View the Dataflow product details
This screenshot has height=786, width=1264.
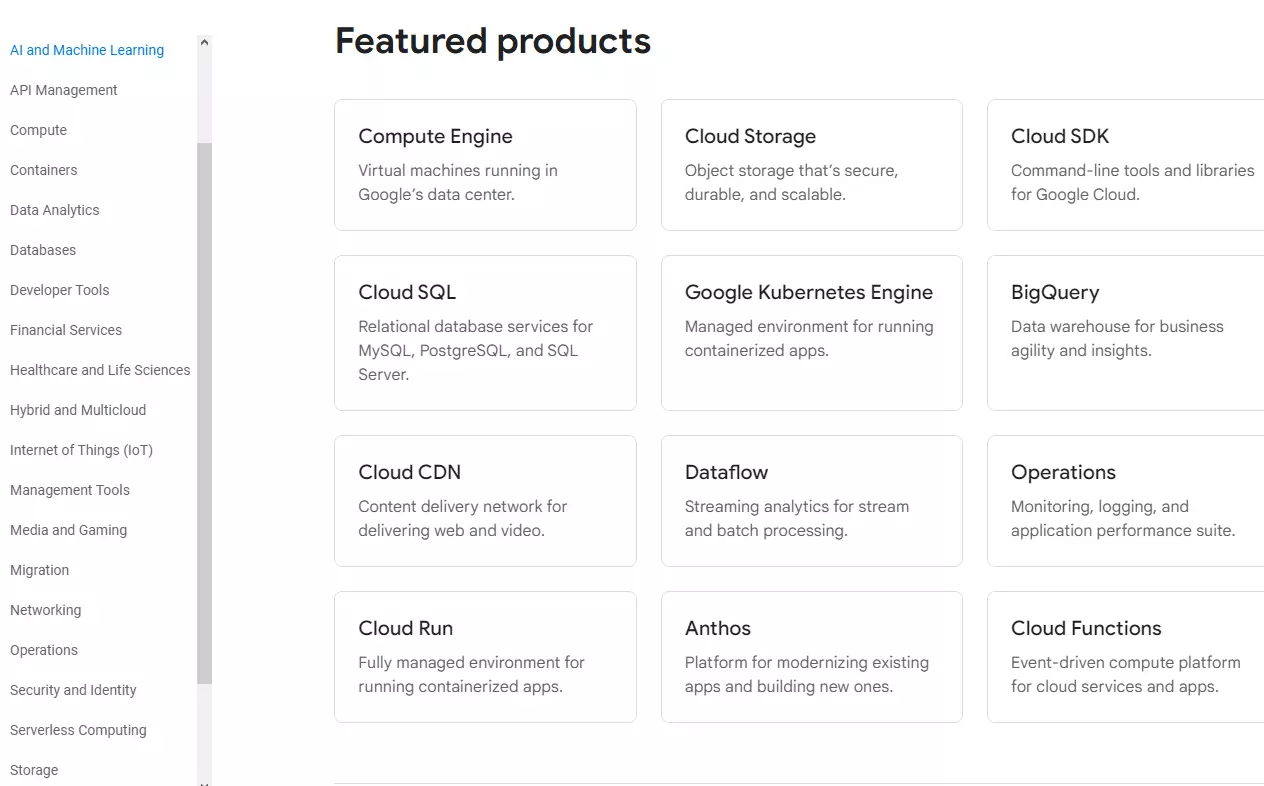point(811,500)
